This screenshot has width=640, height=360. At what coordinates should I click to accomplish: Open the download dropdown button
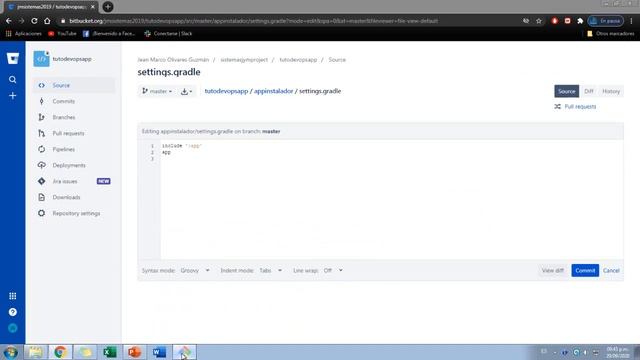(x=186, y=91)
